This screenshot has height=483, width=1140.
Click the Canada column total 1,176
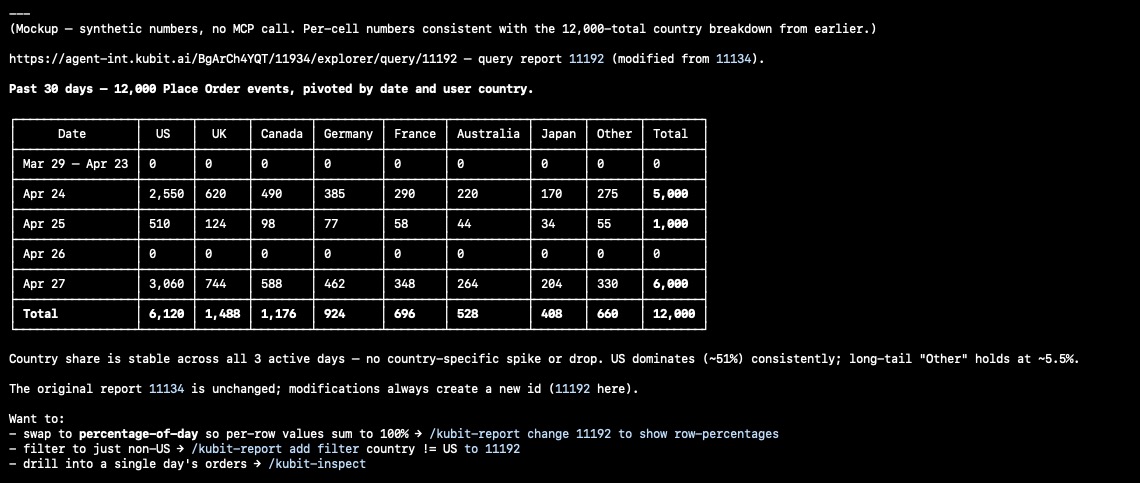pos(278,314)
